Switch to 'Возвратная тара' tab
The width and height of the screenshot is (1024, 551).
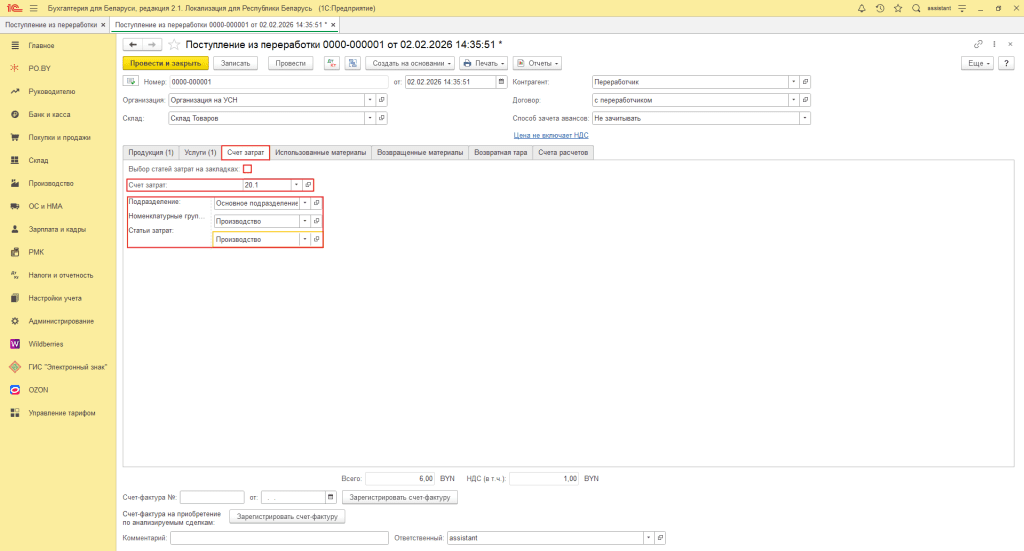pyautogui.click(x=500, y=153)
